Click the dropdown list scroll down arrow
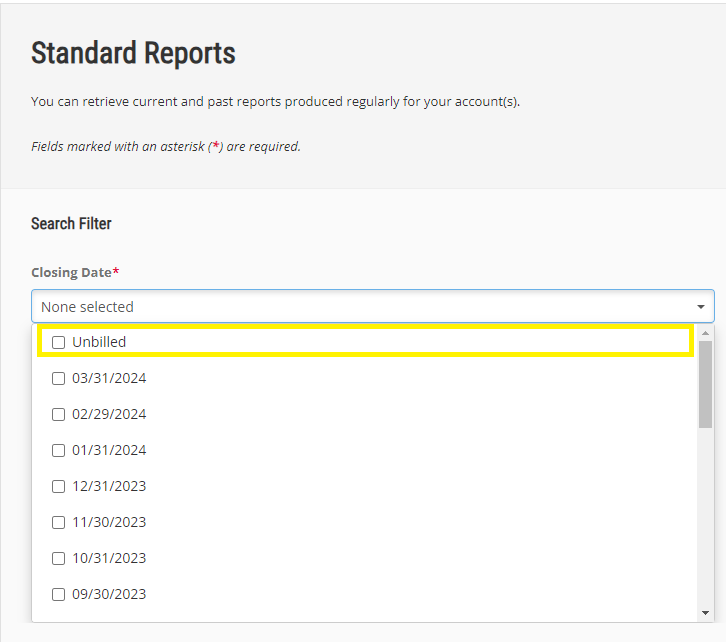This screenshot has width=726, height=642. click(x=705, y=613)
